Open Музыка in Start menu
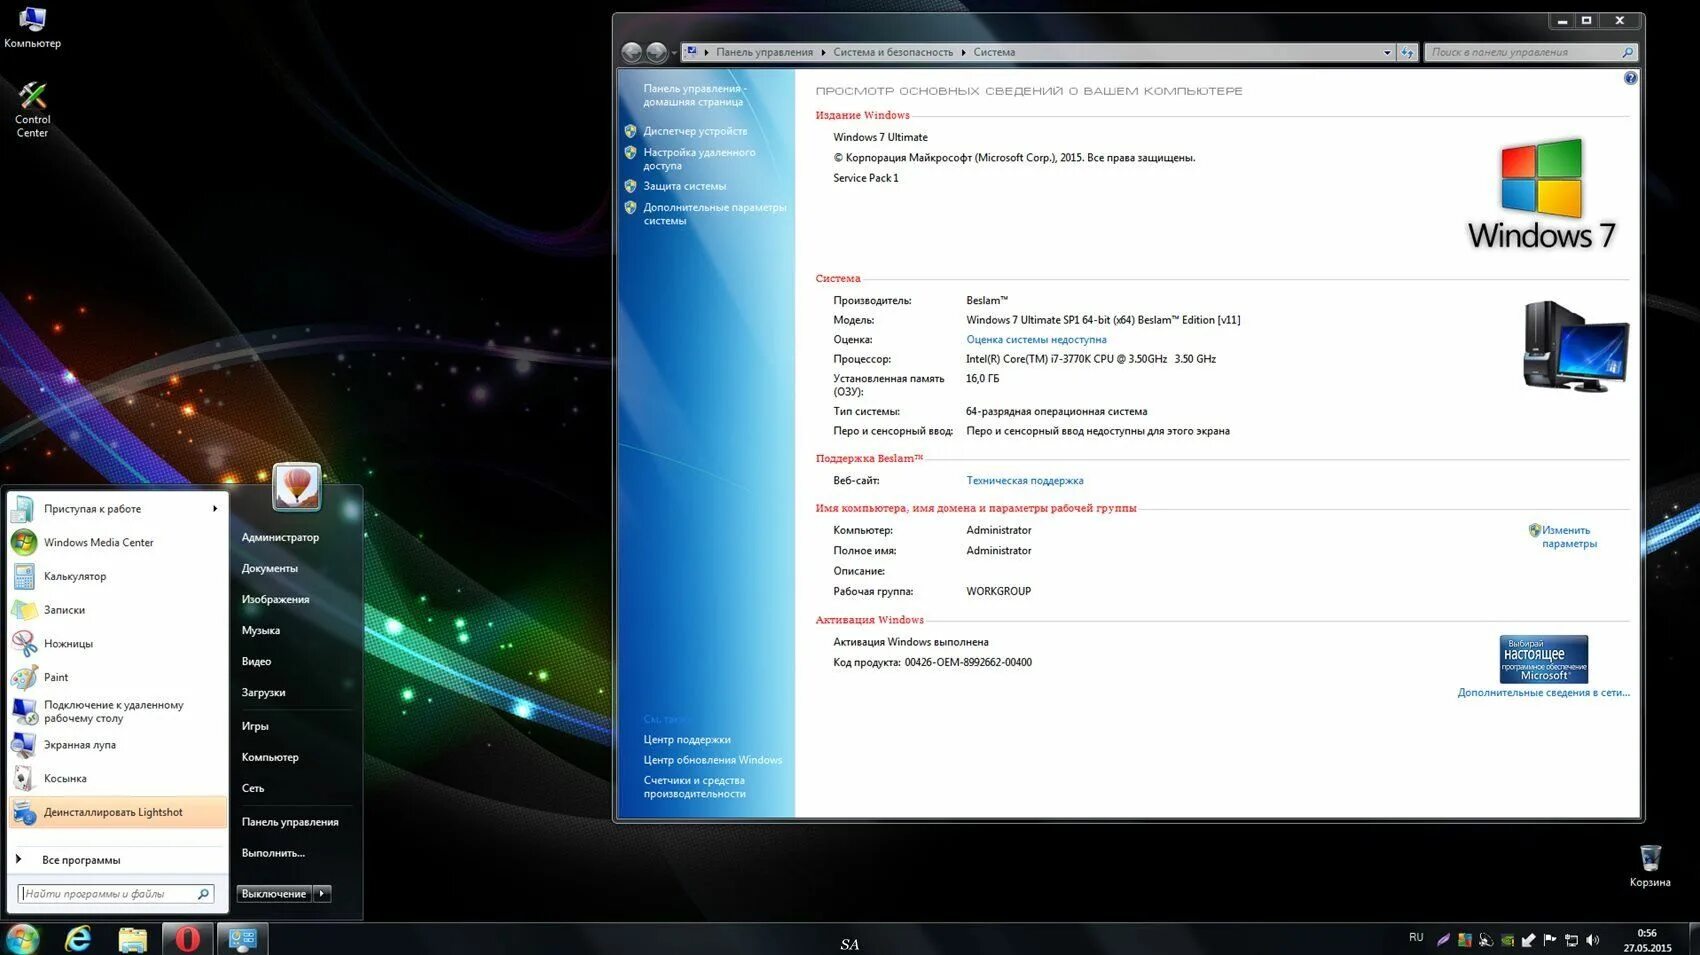Screen dimensions: 1700x955 (260, 631)
